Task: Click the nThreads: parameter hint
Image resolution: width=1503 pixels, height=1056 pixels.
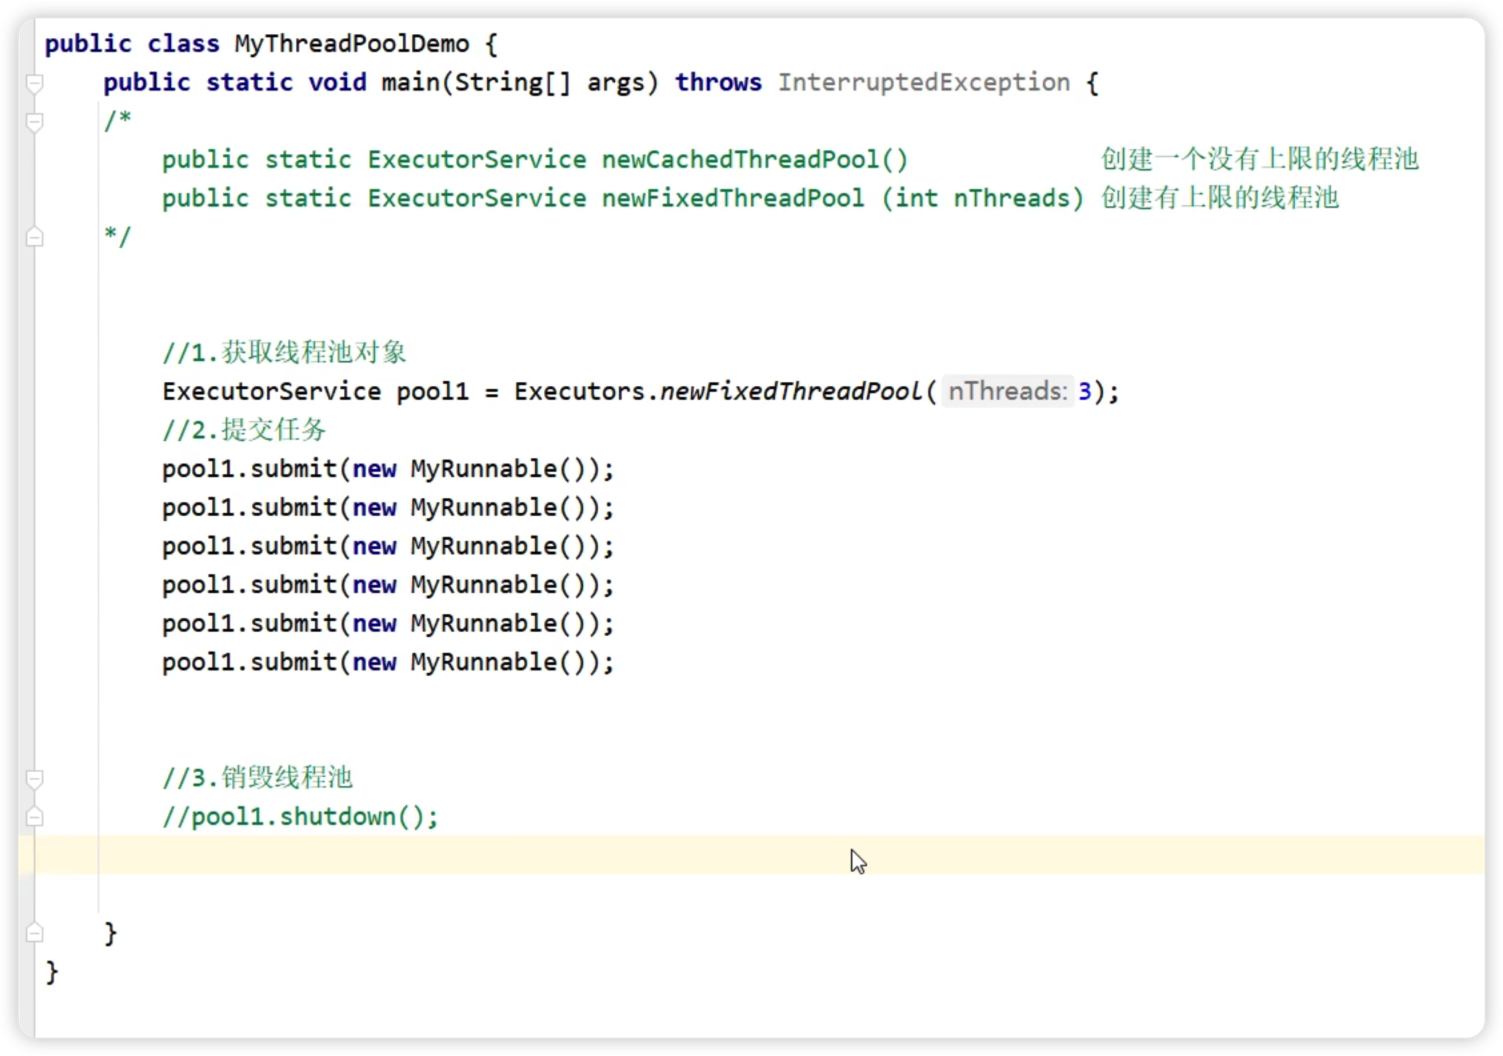Action: (x=1007, y=391)
